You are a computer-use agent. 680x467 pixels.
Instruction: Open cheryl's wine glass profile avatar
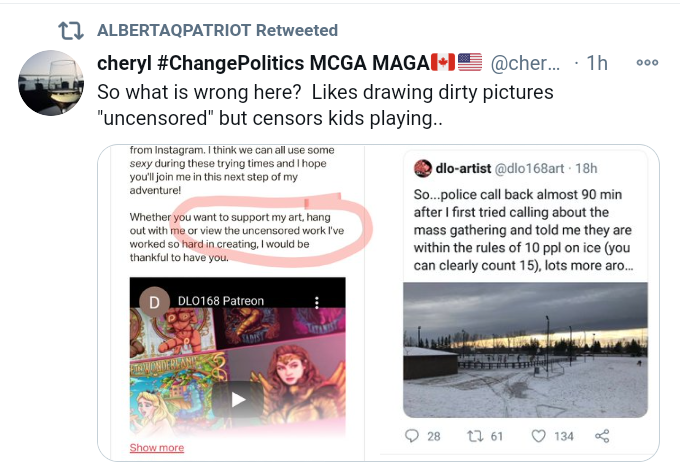(51, 83)
